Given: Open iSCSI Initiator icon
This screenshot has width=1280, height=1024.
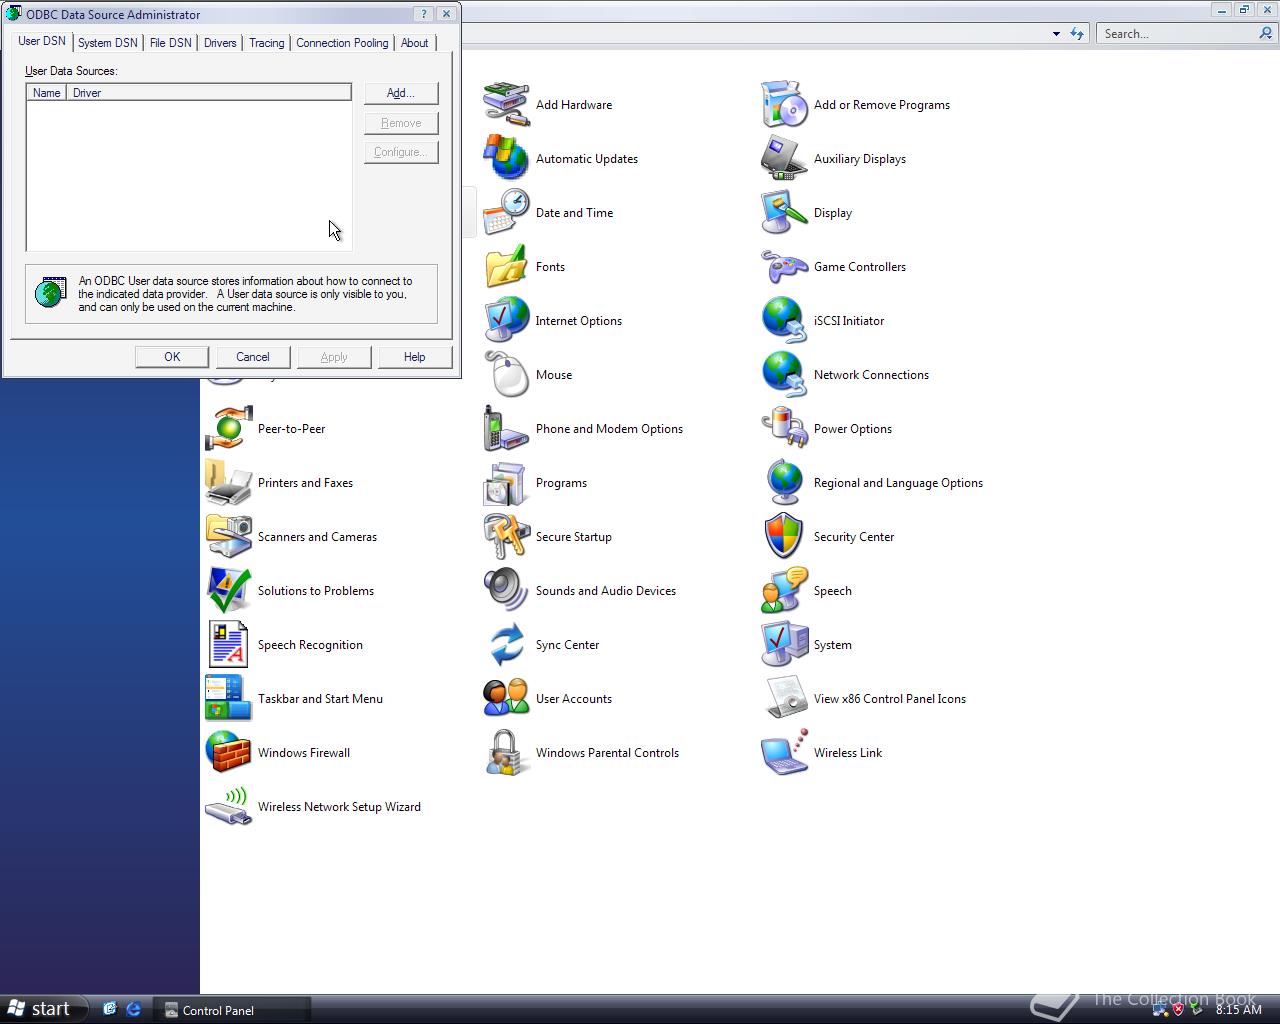Looking at the screenshot, I should (x=784, y=321).
